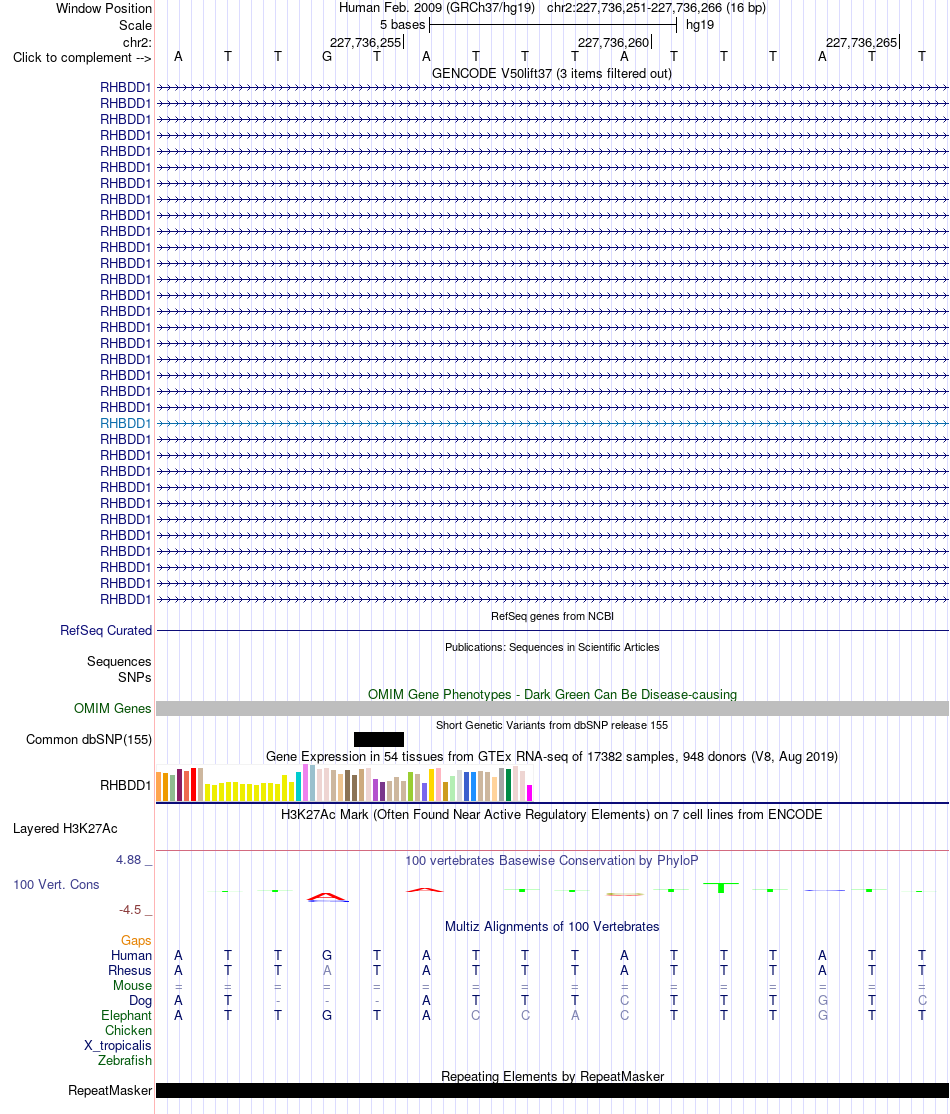Open 'Multiz Alignments of 100 Vertebrates' title
The height and width of the screenshot is (1114, 950).
pos(552,926)
